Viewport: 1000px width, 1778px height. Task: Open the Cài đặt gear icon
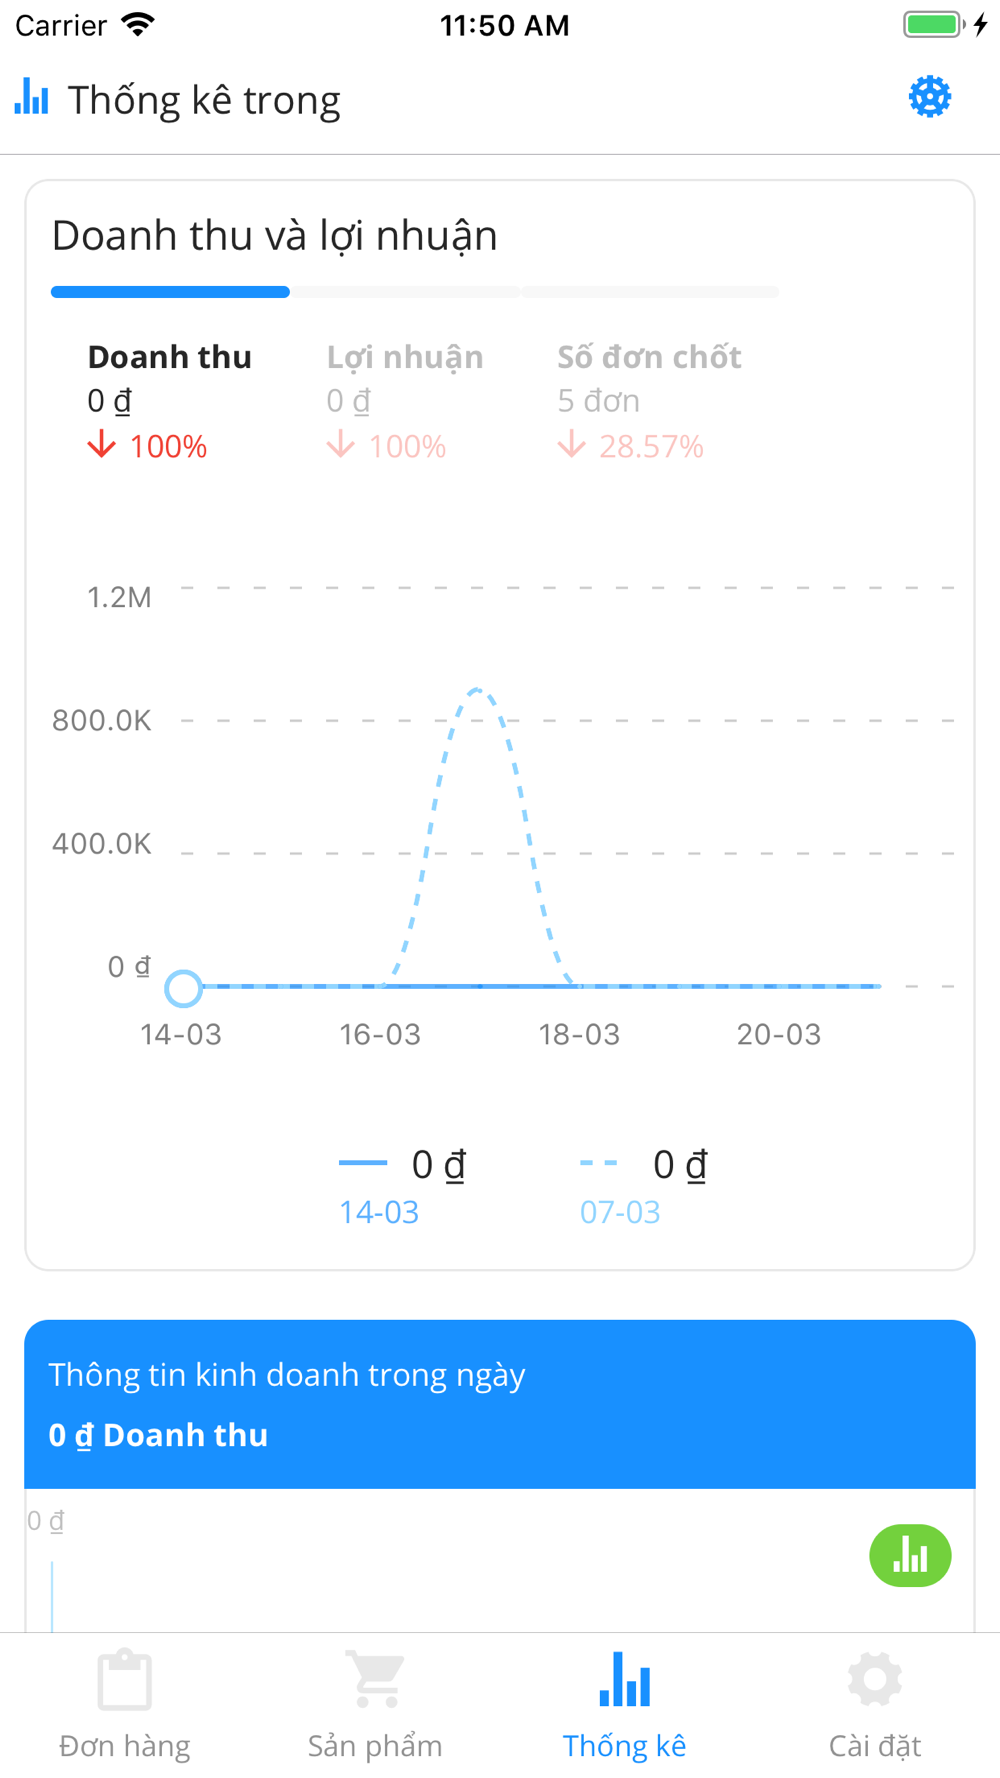[x=875, y=1680]
